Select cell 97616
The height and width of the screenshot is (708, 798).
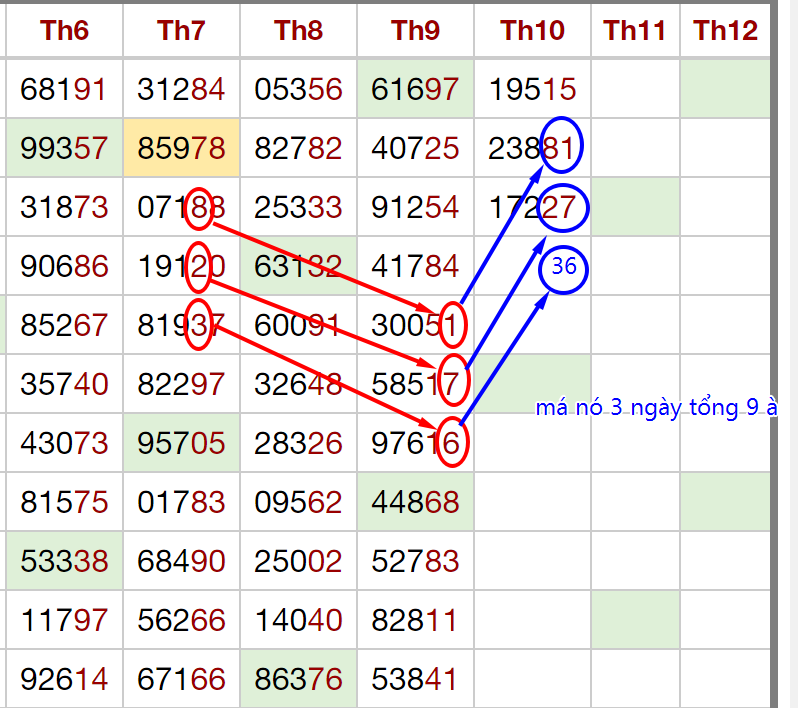pos(415,443)
